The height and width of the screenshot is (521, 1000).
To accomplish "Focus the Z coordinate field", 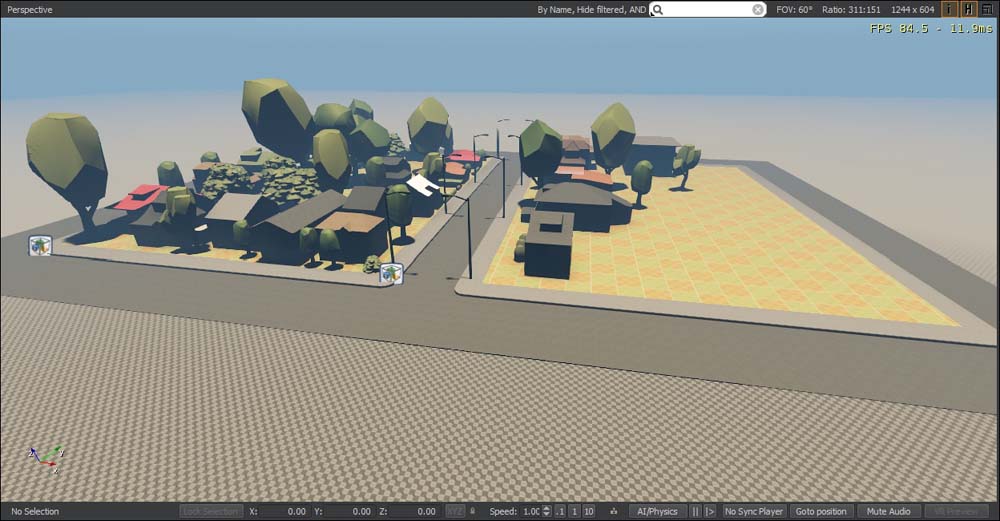I will [413, 511].
